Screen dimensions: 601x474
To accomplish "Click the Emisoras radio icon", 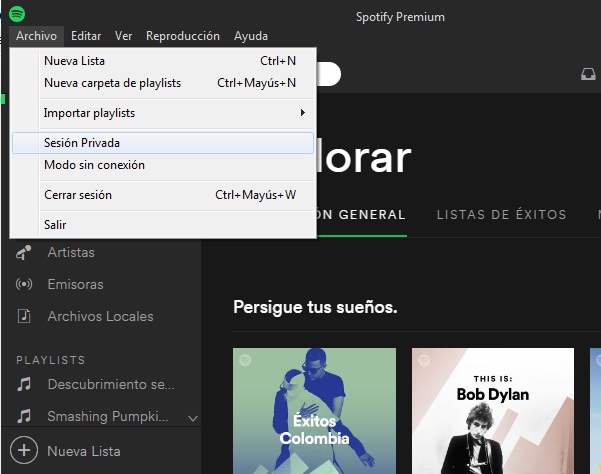I will coord(24,284).
